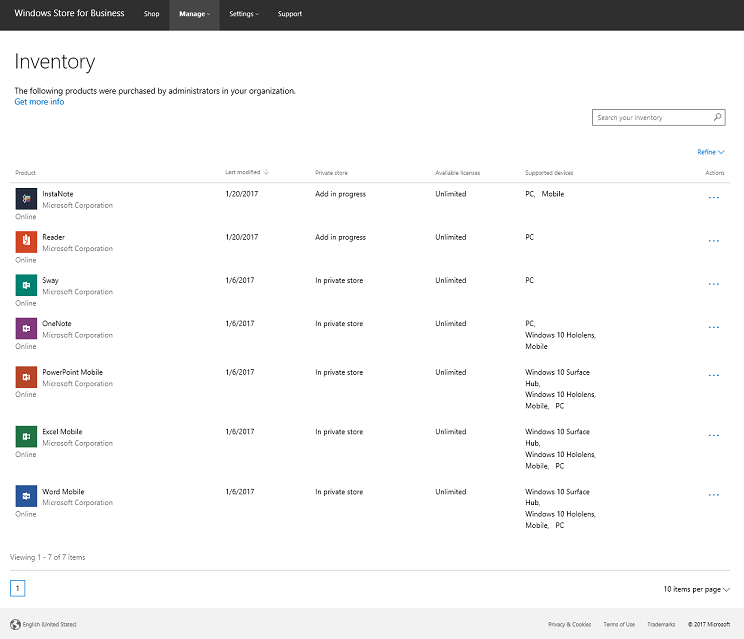Go to the Shop section

click(x=151, y=14)
